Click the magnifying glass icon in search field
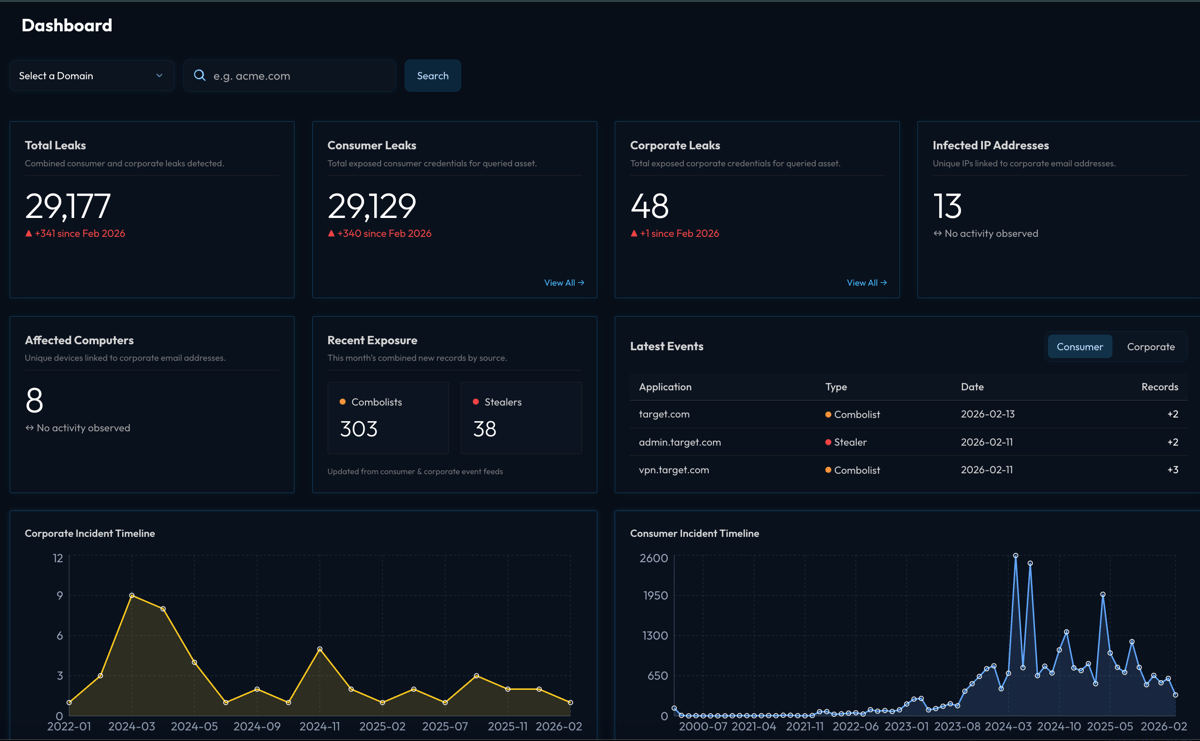Screen dimensions: 1200x741 pos(199,75)
